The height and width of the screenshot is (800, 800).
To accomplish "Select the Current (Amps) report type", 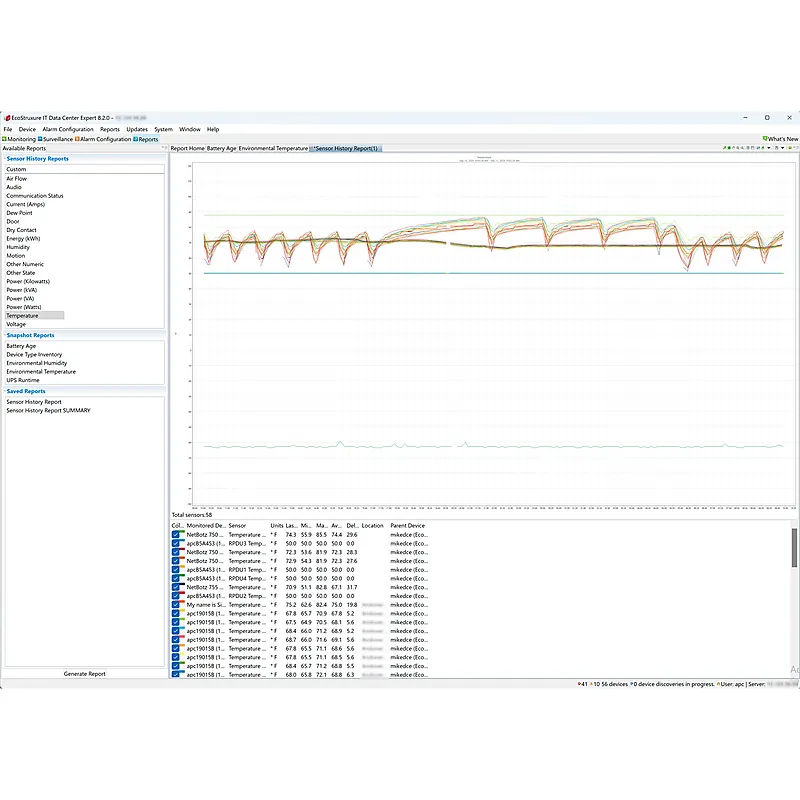I will 26,205.
